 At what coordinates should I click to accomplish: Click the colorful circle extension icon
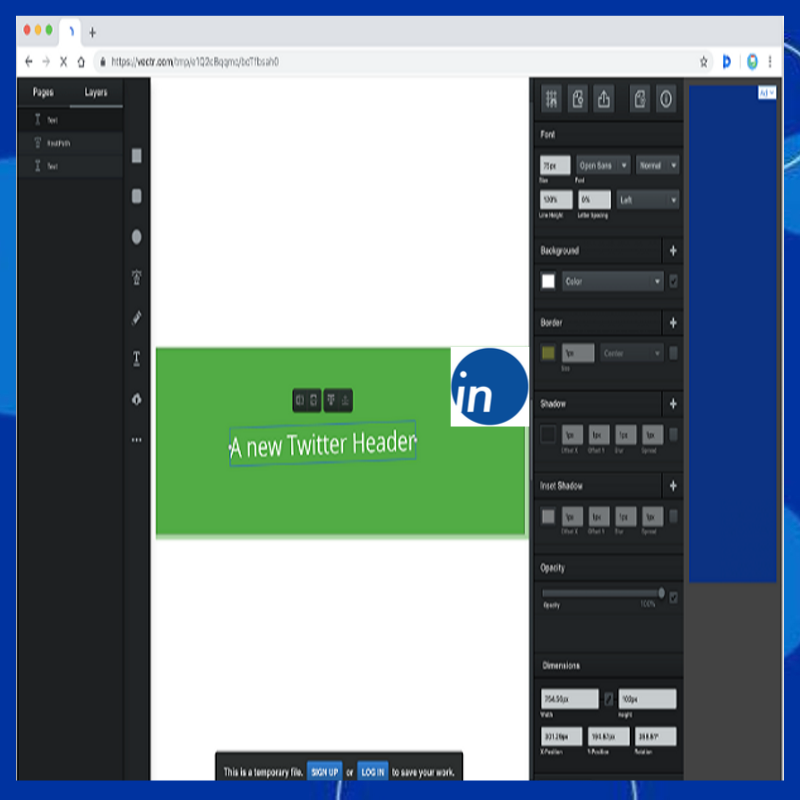[x=752, y=62]
